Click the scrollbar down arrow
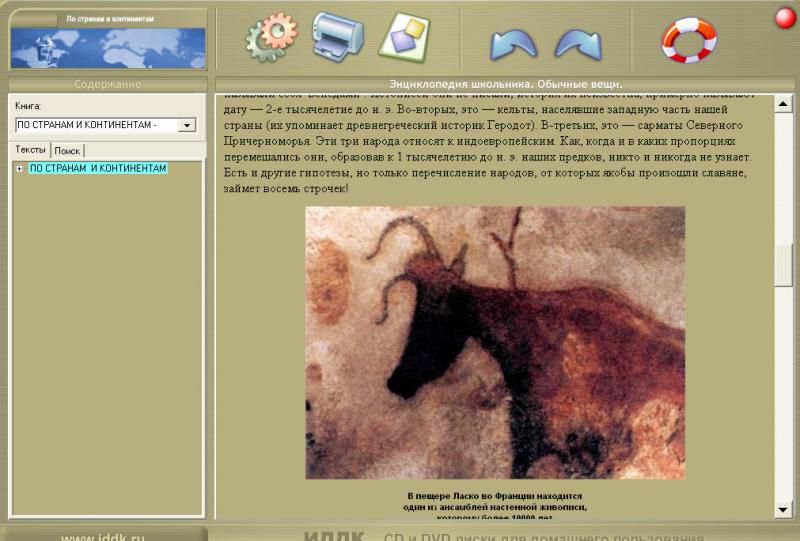The width and height of the screenshot is (800, 541). pos(784,511)
